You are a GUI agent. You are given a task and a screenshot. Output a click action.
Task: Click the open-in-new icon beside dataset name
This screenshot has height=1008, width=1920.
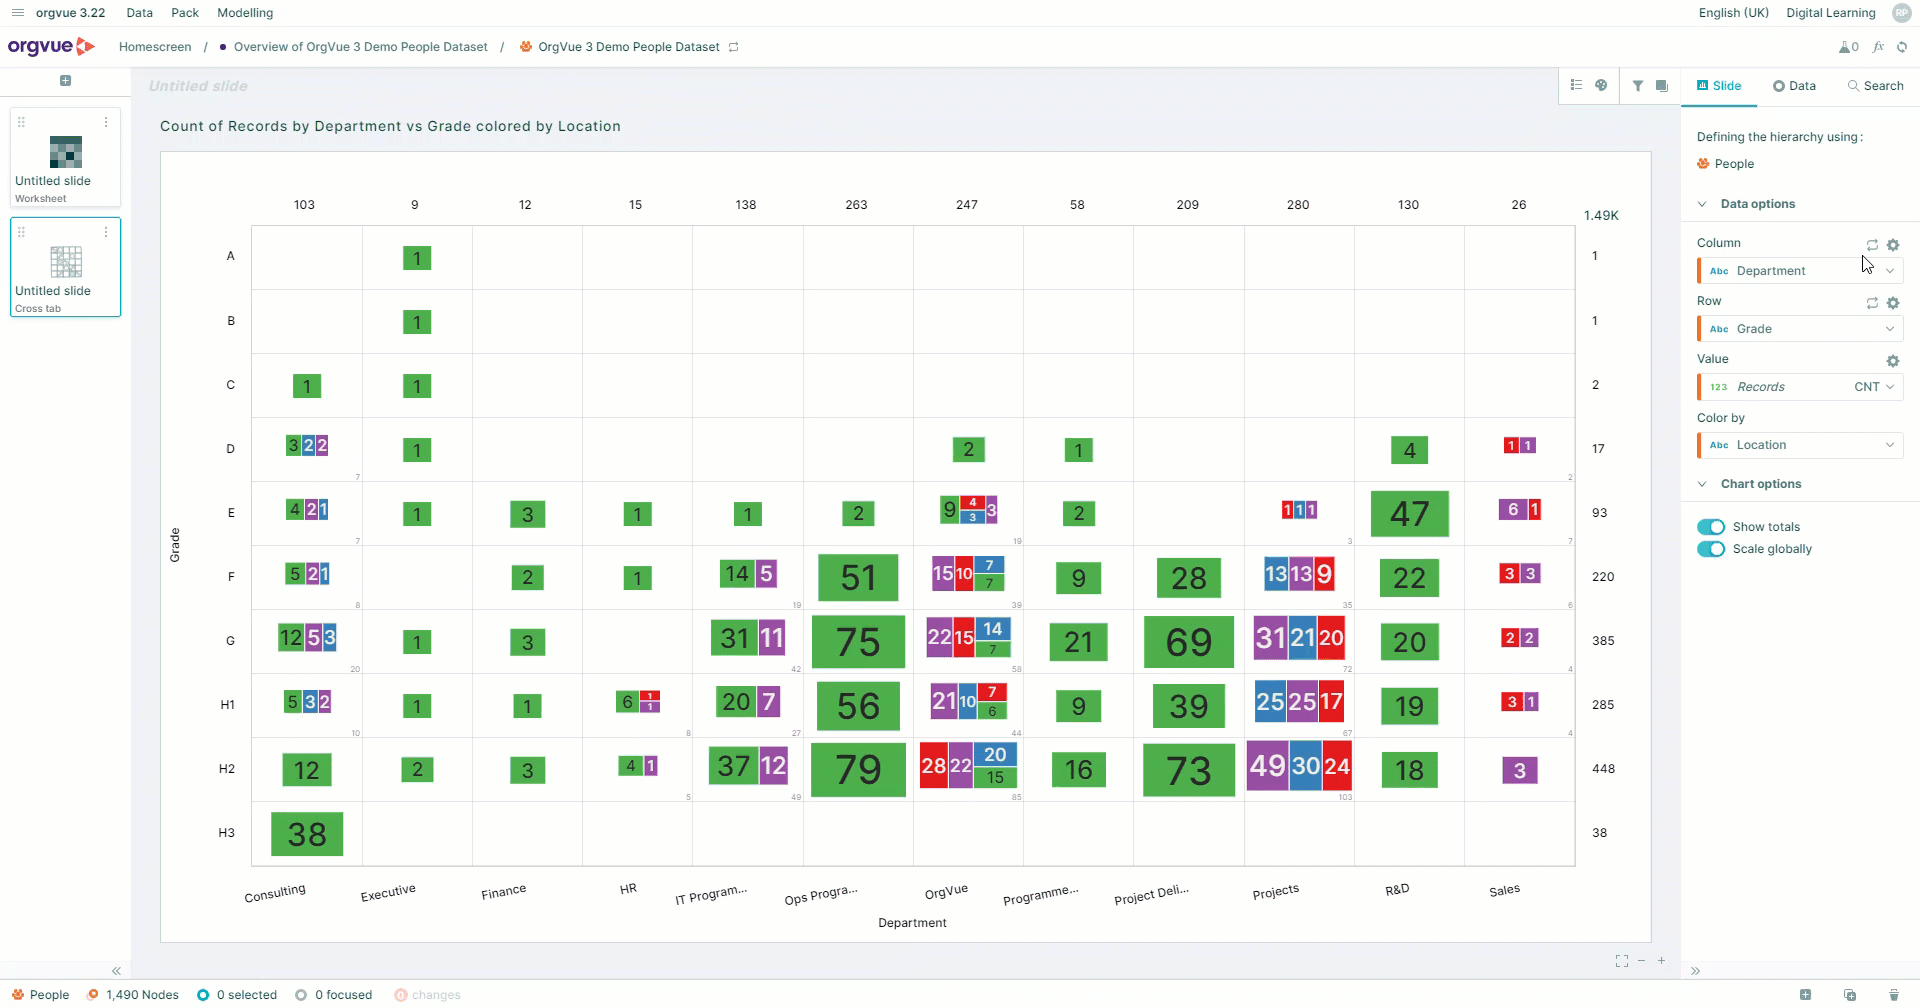pos(733,47)
